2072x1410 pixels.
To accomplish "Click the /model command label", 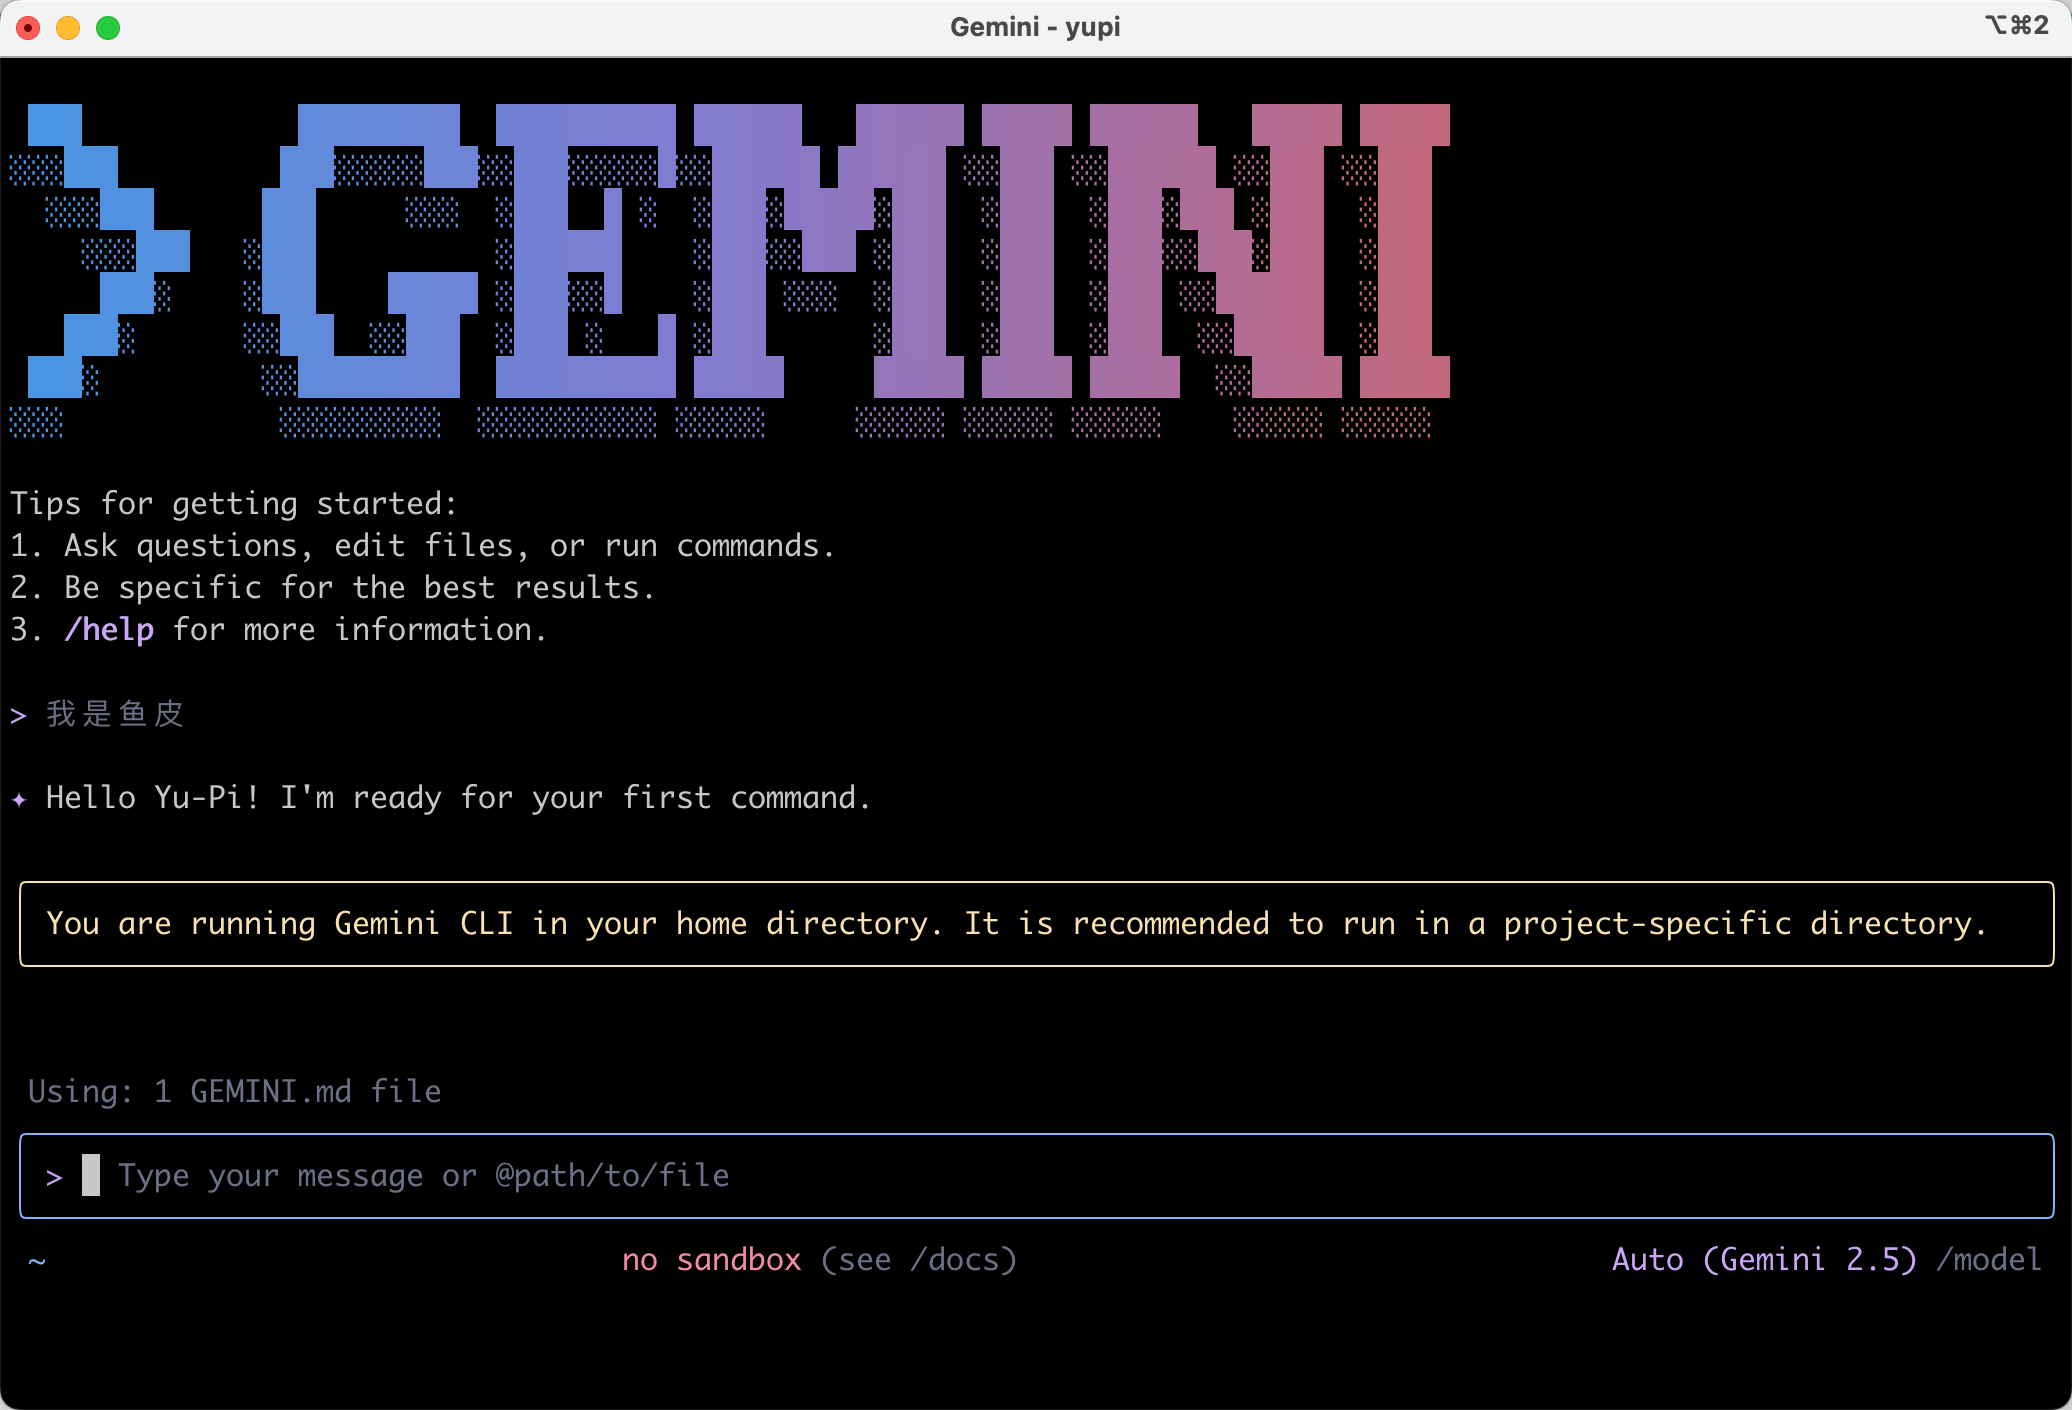I will [1988, 1260].
